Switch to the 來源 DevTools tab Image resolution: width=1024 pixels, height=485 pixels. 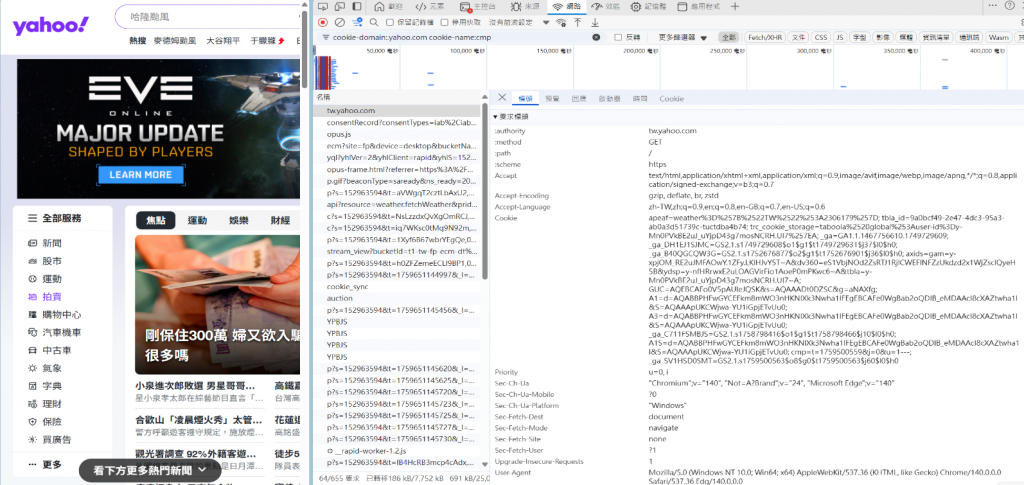click(526, 7)
